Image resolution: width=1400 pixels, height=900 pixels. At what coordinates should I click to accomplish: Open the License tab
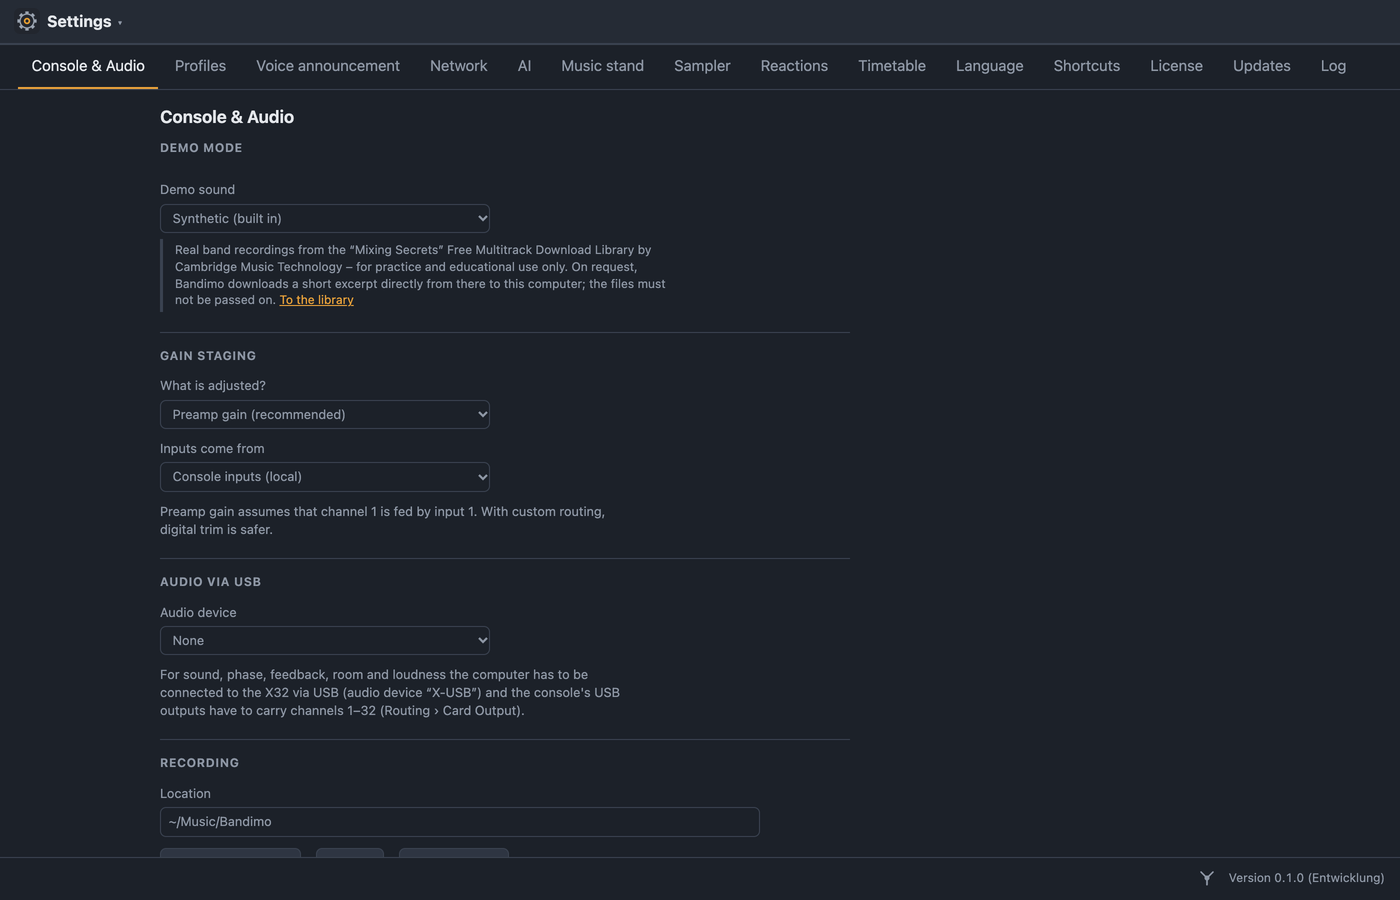[x=1176, y=66]
